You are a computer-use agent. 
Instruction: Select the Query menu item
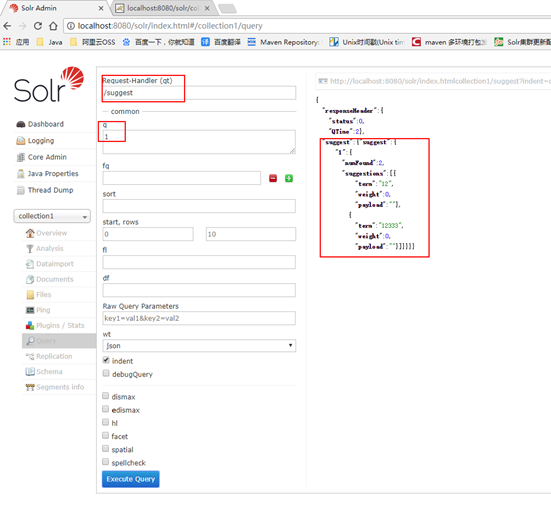coord(59,341)
